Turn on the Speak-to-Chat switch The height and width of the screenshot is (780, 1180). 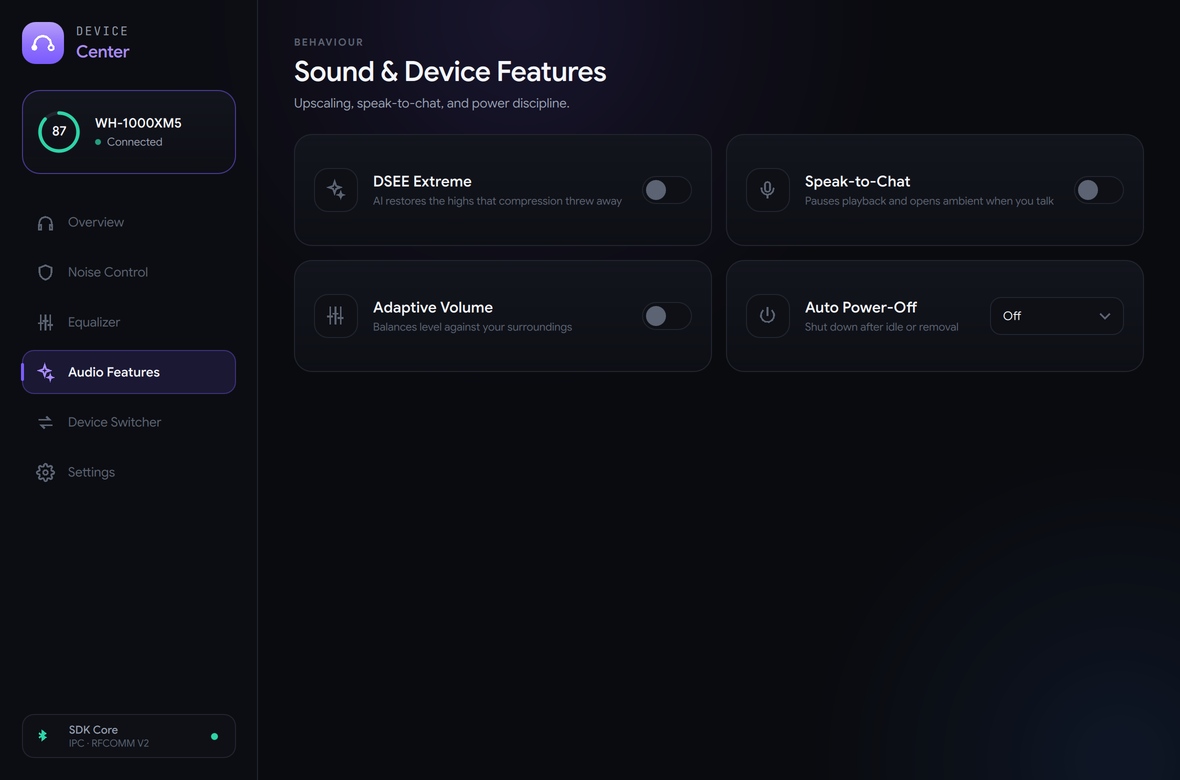tap(1099, 190)
